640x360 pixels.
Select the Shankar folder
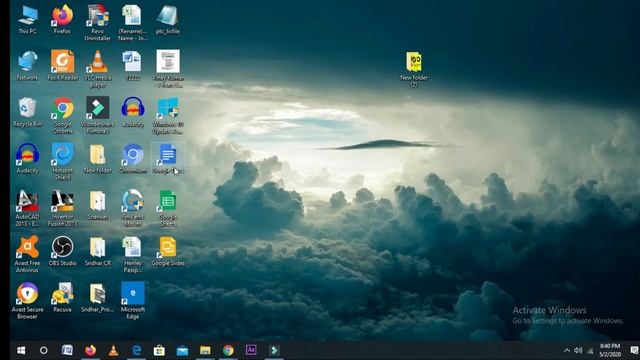[x=98, y=205]
